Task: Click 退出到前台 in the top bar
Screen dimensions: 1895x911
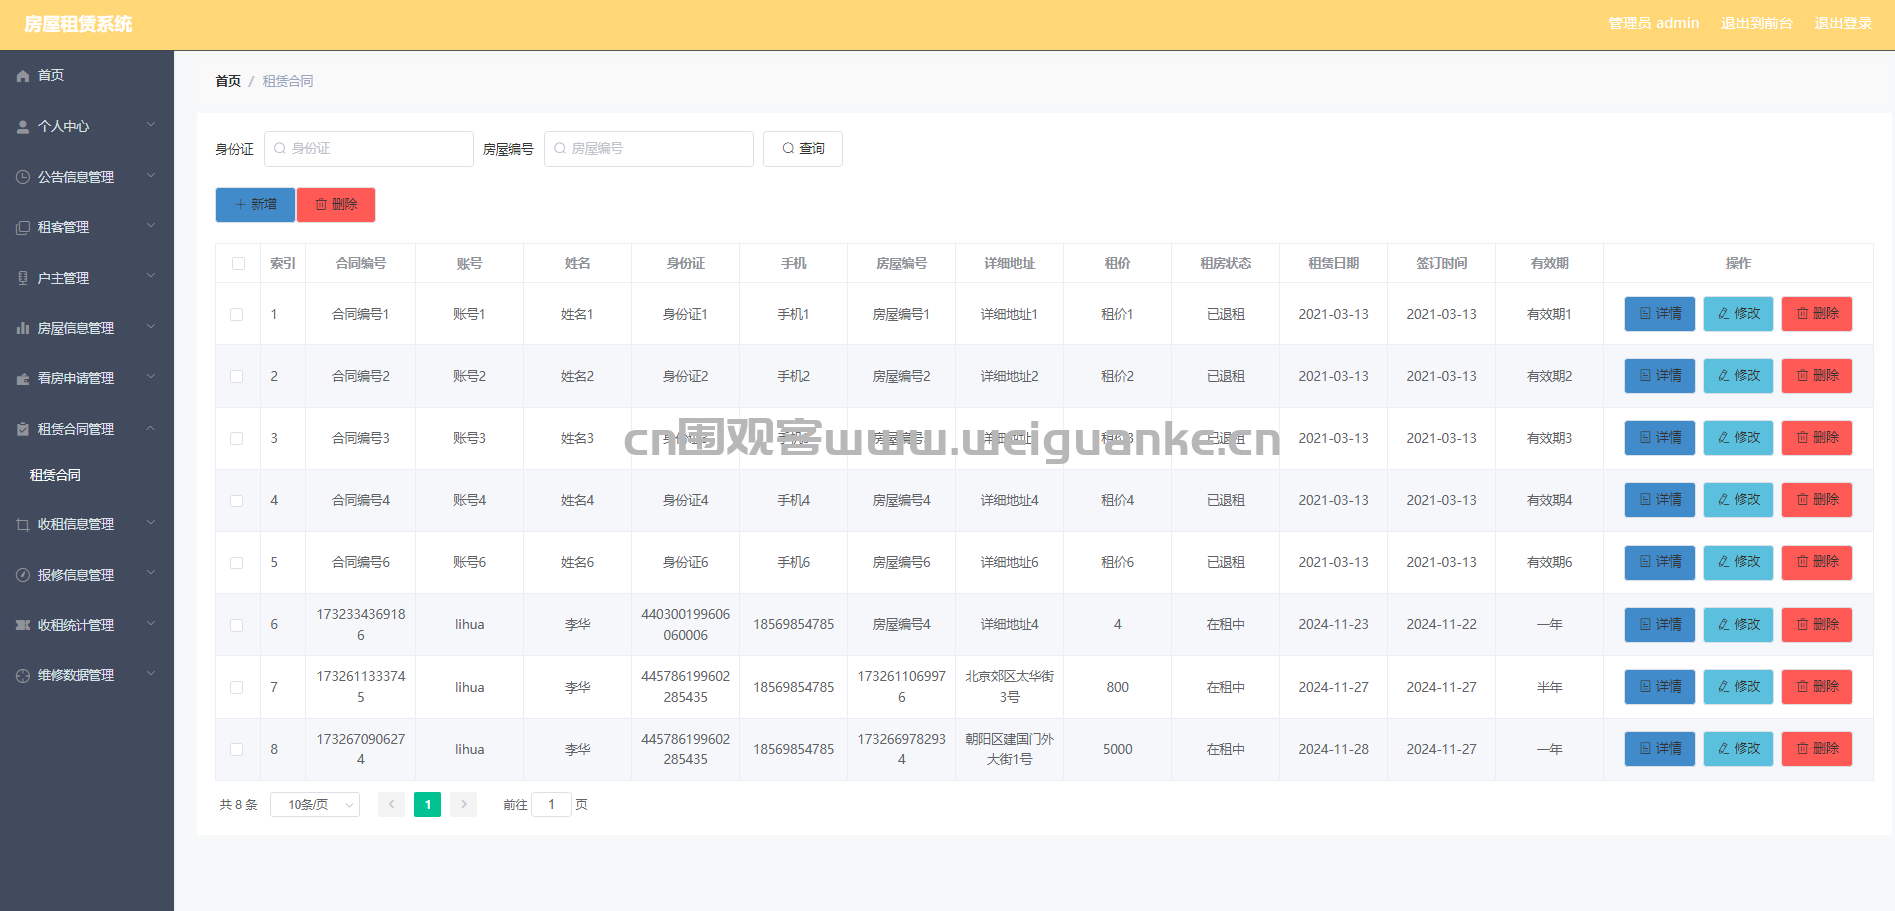Action: (x=1757, y=23)
